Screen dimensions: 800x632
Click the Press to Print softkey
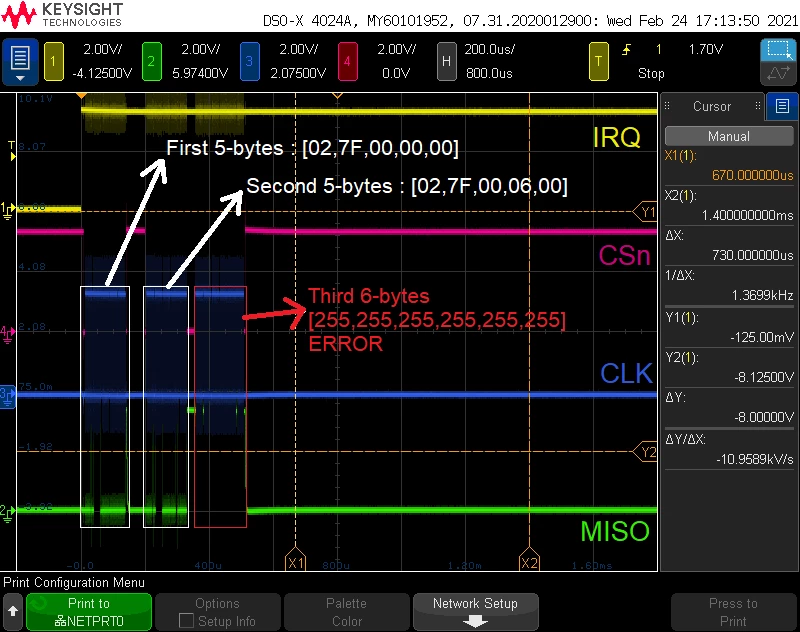point(733,612)
